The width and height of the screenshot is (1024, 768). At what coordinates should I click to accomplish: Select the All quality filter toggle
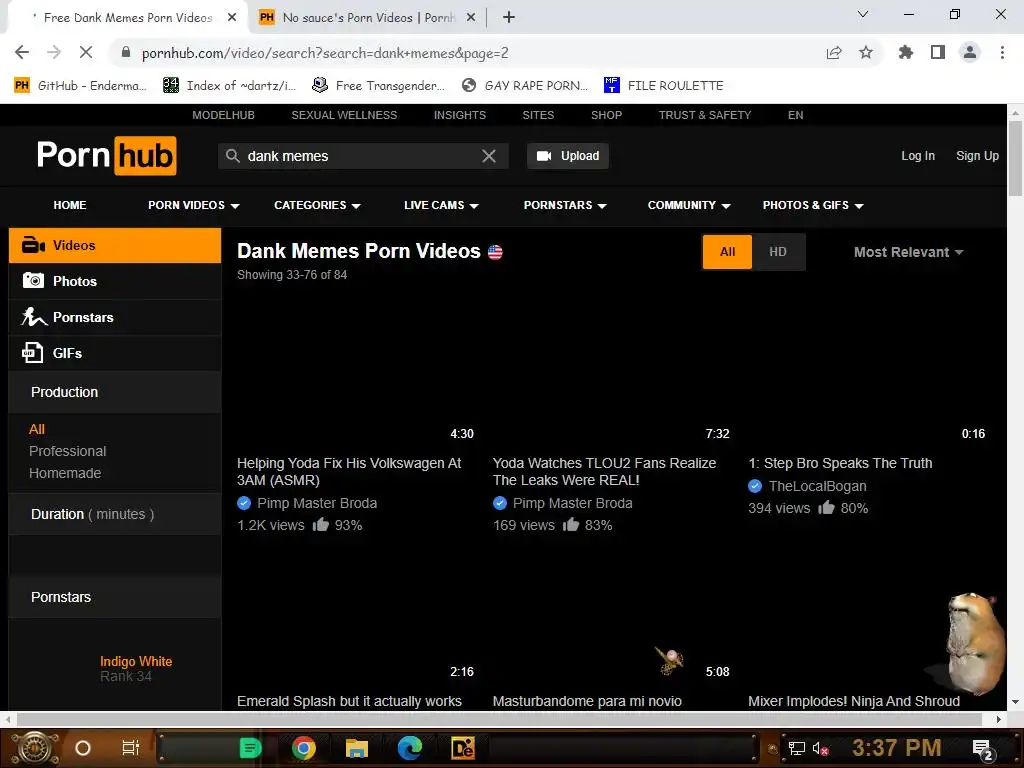tap(728, 252)
